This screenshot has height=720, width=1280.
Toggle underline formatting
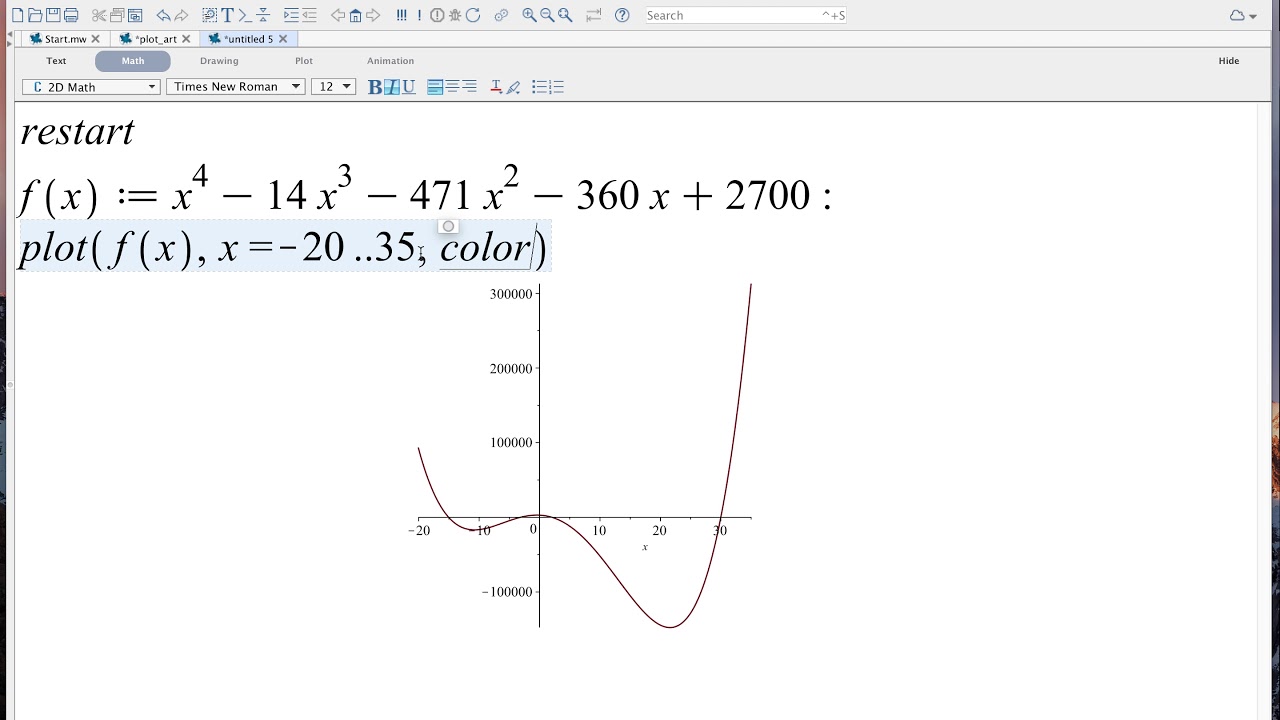click(x=408, y=87)
